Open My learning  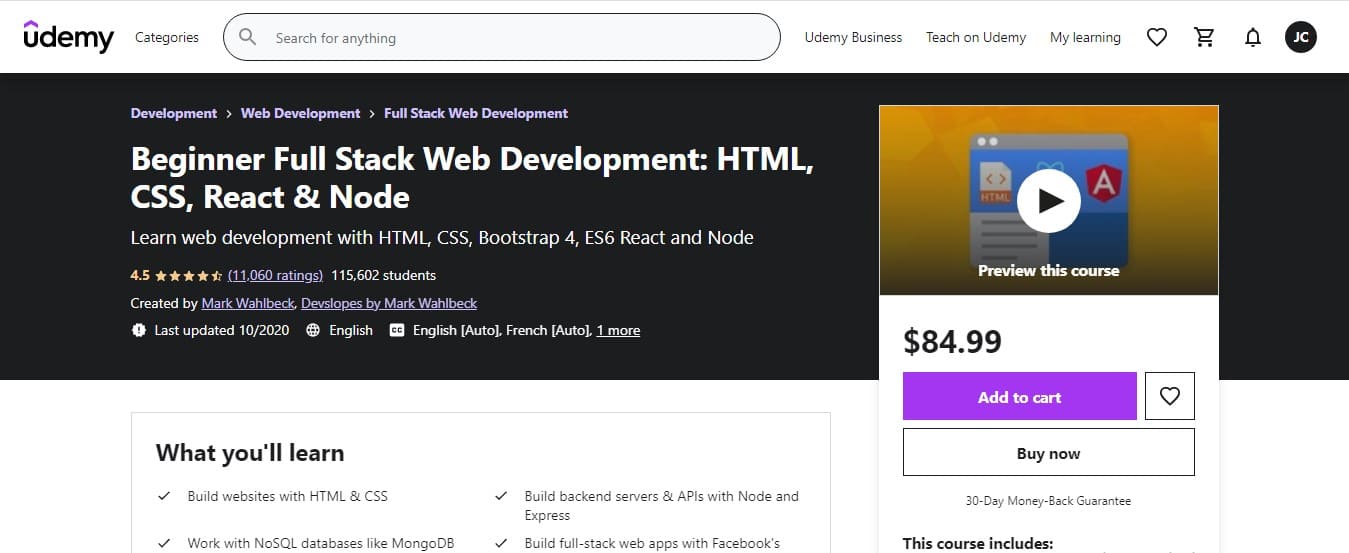click(1085, 37)
